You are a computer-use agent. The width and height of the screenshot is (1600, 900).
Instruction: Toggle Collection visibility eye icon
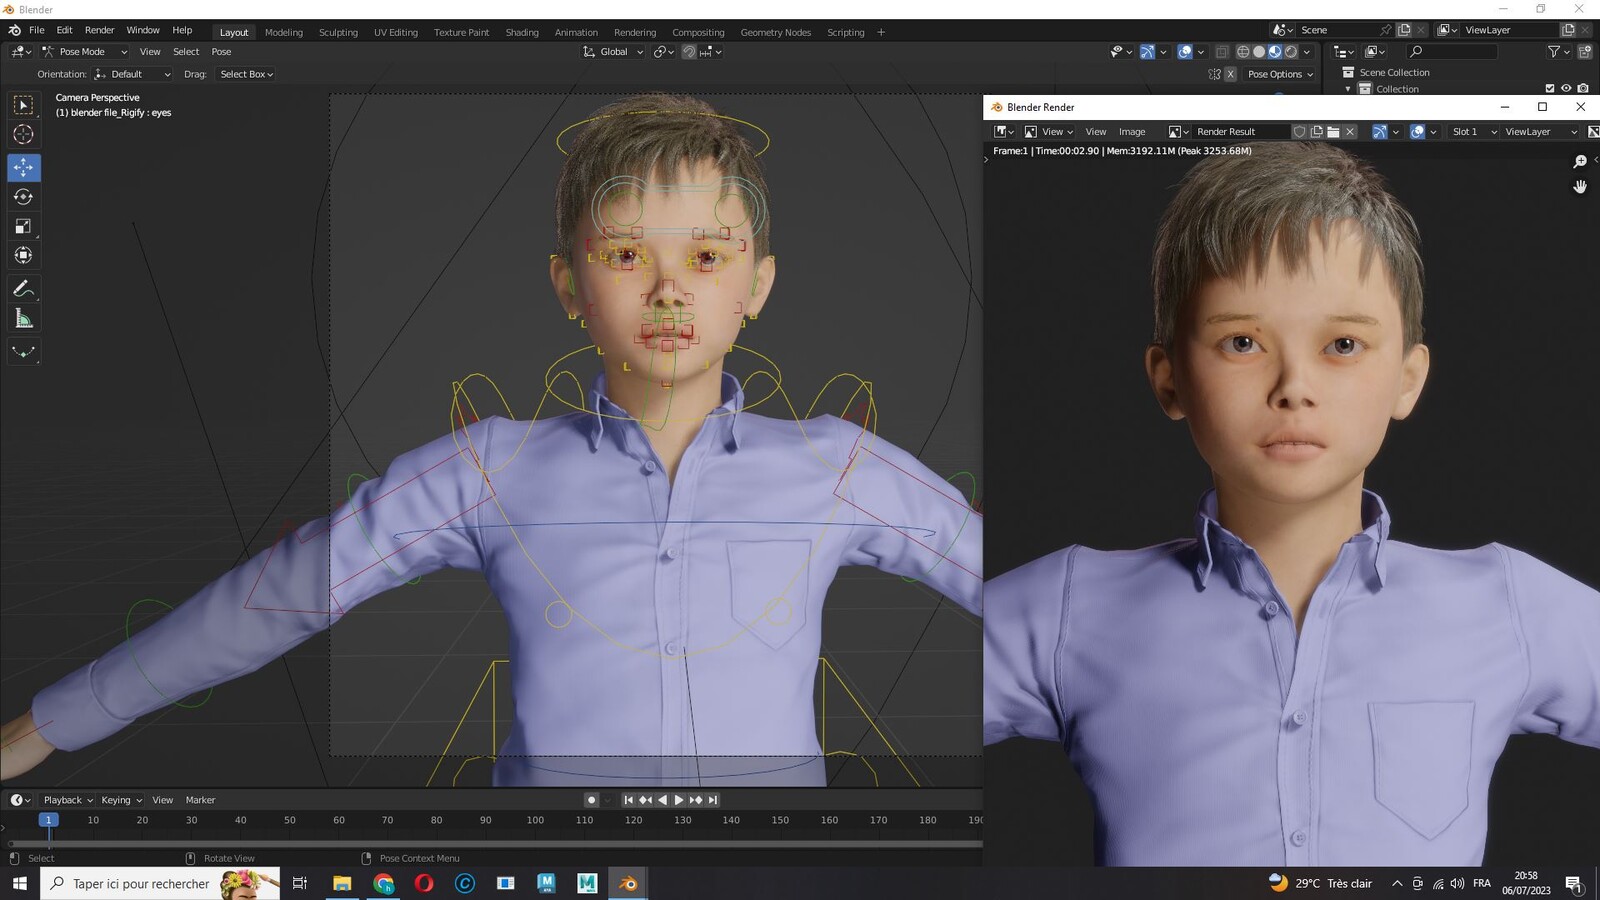click(1566, 89)
